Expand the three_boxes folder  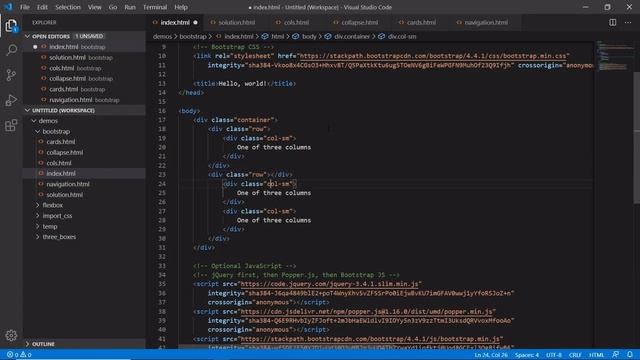point(84,237)
